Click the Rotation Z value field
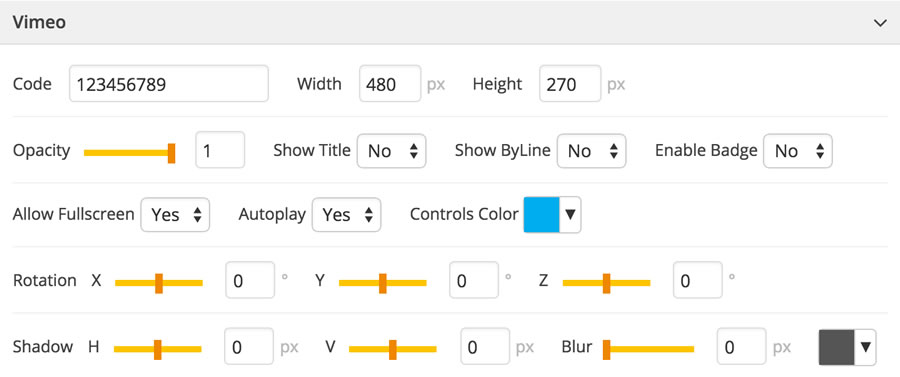 tap(698, 280)
